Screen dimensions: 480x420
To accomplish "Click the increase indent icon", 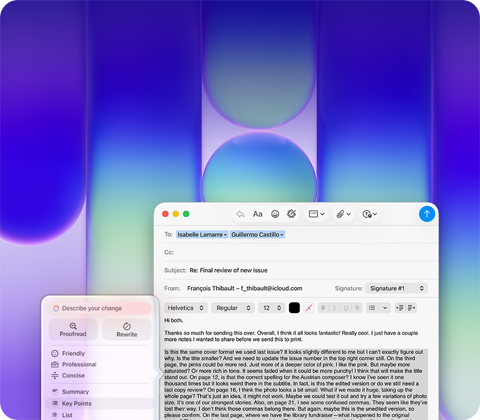I will (412, 308).
